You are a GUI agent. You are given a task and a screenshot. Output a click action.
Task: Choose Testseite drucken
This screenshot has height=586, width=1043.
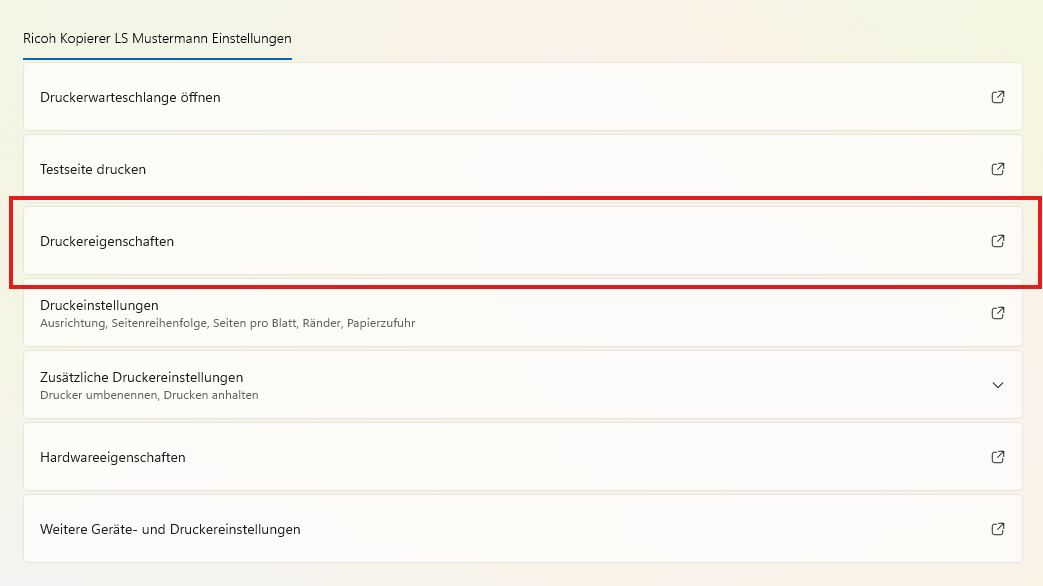tap(93, 169)
